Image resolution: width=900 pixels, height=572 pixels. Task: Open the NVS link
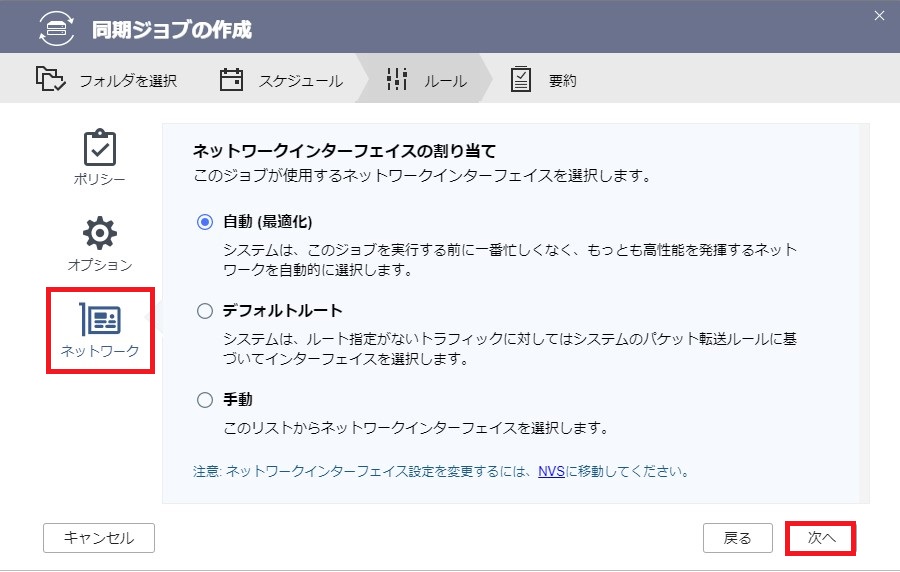552,472
